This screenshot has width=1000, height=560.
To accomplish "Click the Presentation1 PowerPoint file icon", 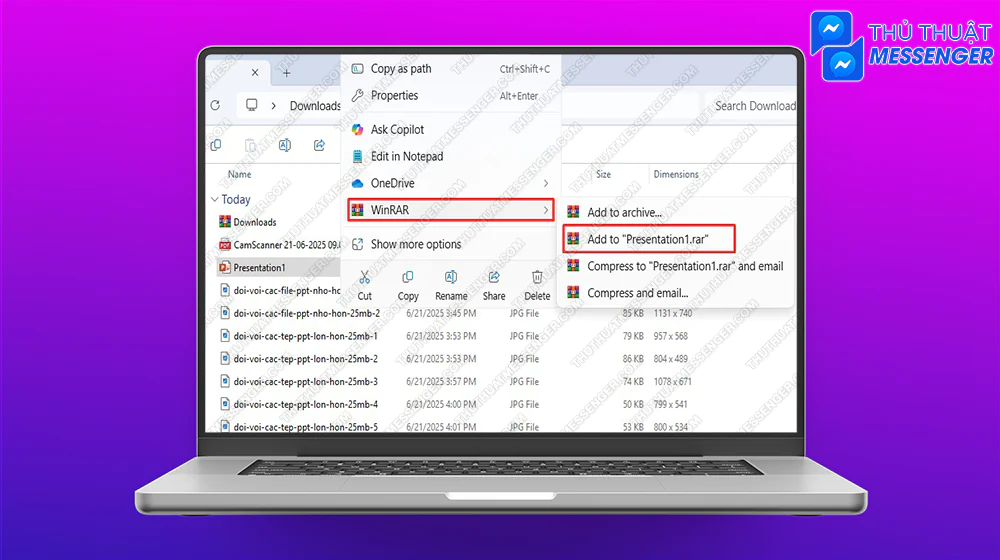I will coord(224,268).
